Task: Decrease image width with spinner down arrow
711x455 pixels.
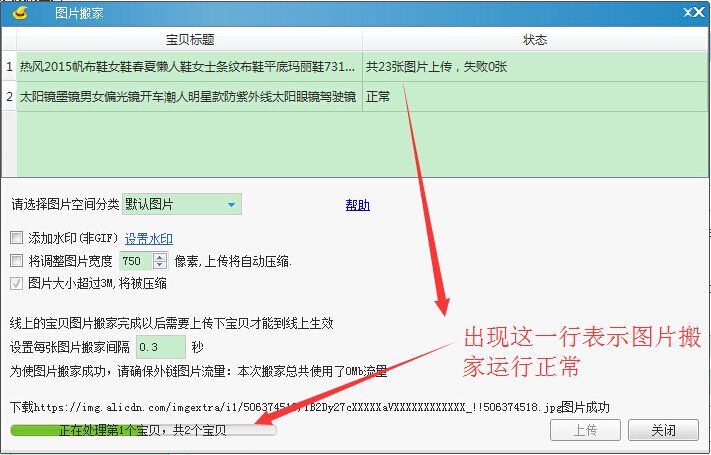Action: coord(160,265)
